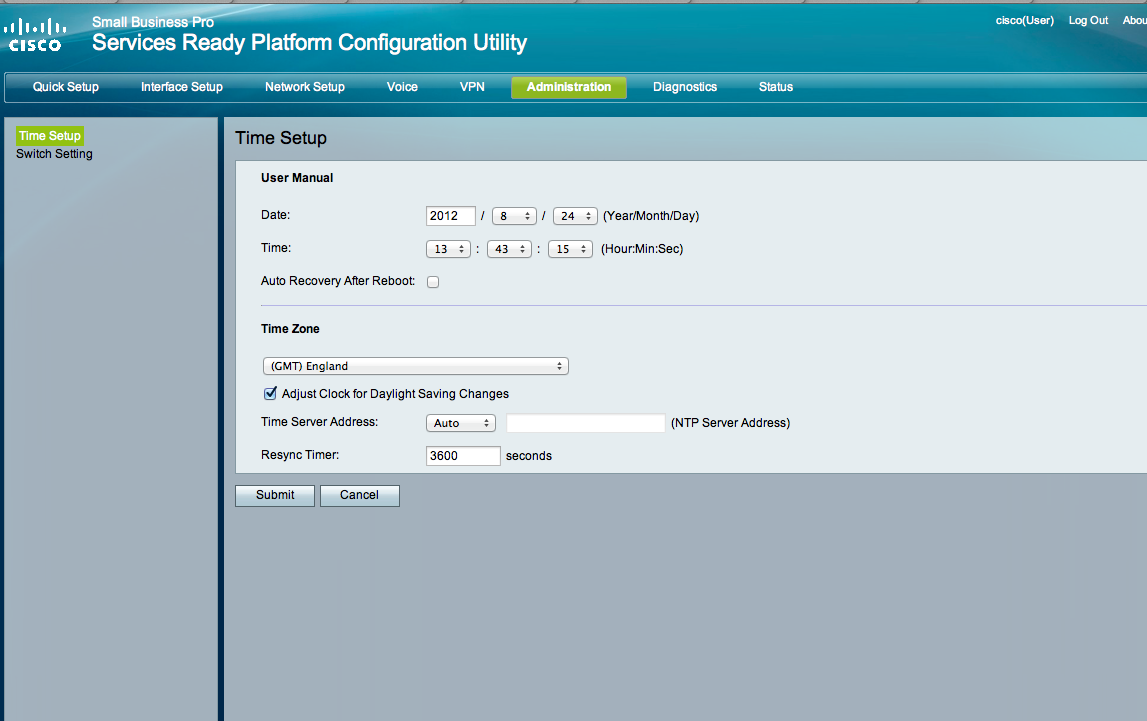Uncheck Adjust Clock for Daylight Saving Changes
This screenshot has width=1147, height=721.
(270, 393)
